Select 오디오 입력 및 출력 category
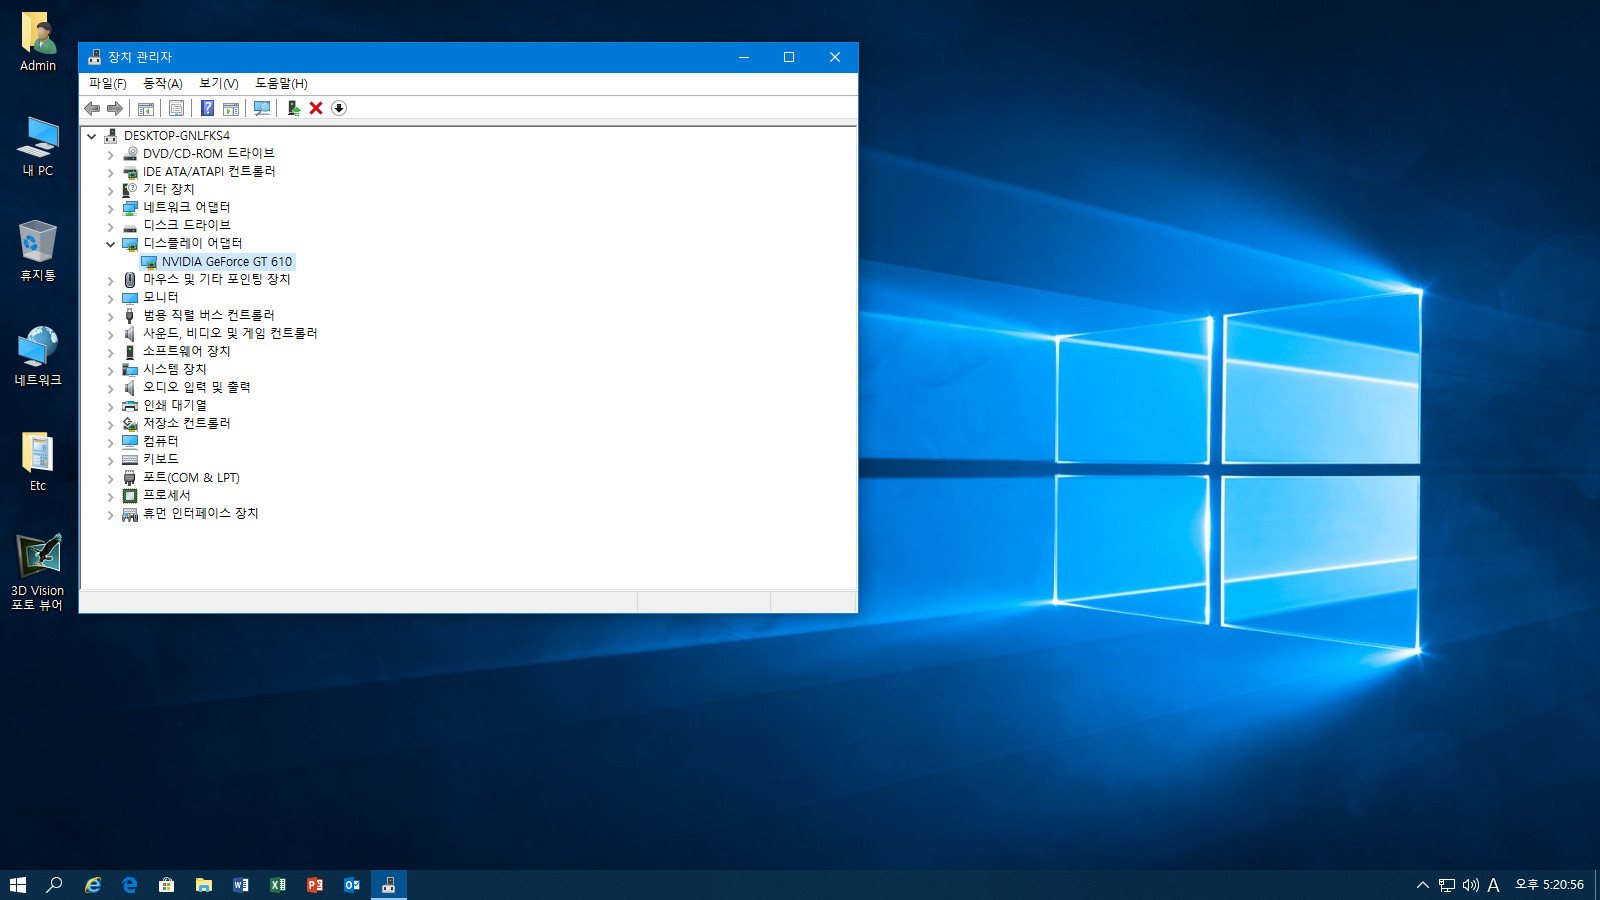The width and height of the screenshot is (1600, 900). coord(196,388)
